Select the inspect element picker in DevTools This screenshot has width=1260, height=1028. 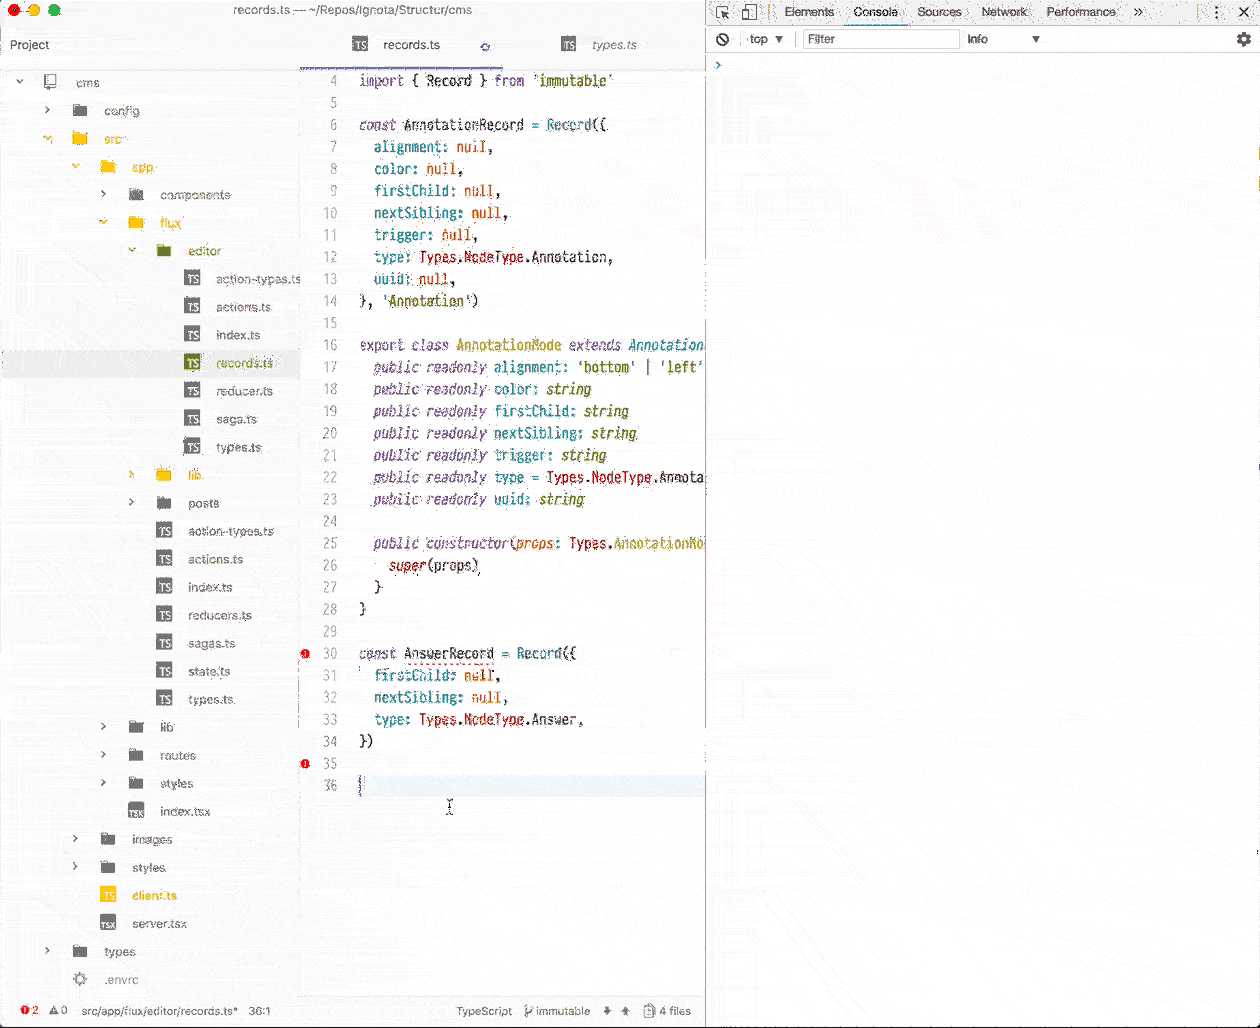(722, 11)
